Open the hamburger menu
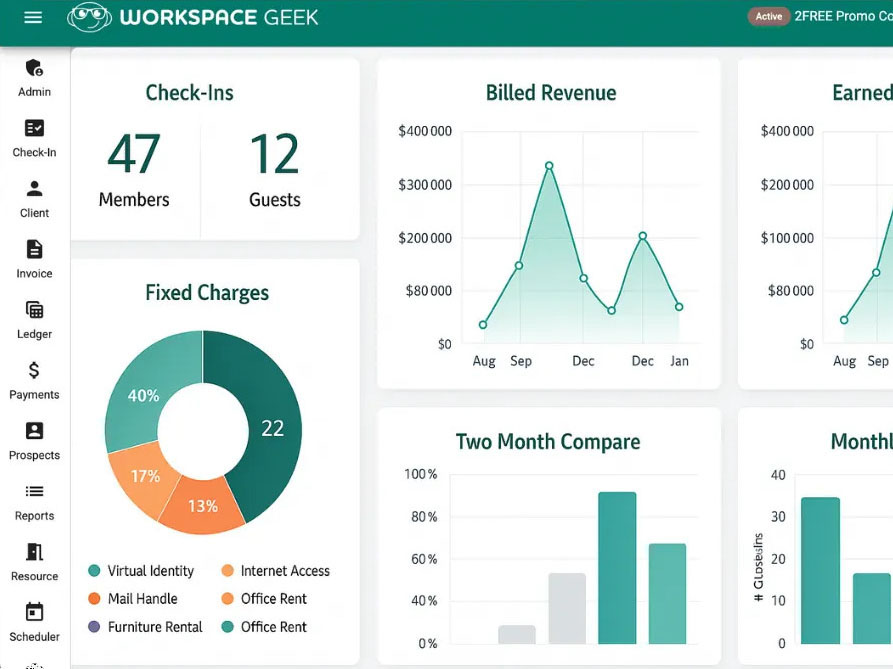The image size is (893, 669). coord(33,17)
